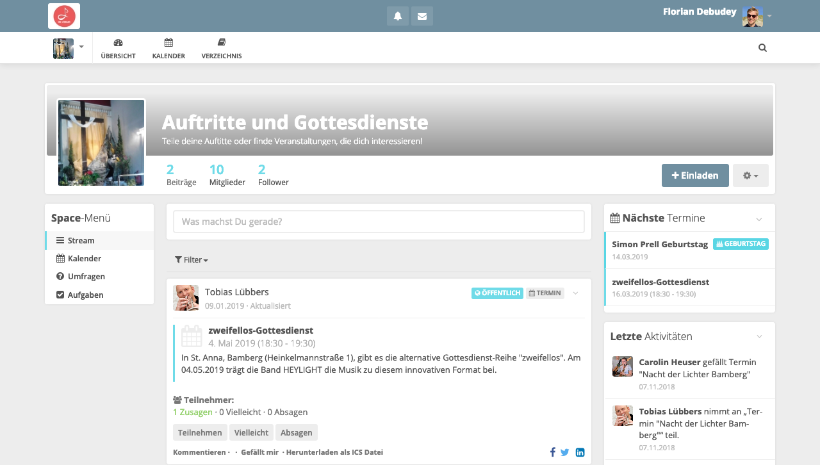Image resolution: width=820 pixels, height=465 pixels.
Task: Click the 1 Zusagen participants link
Action: (192, 412)
